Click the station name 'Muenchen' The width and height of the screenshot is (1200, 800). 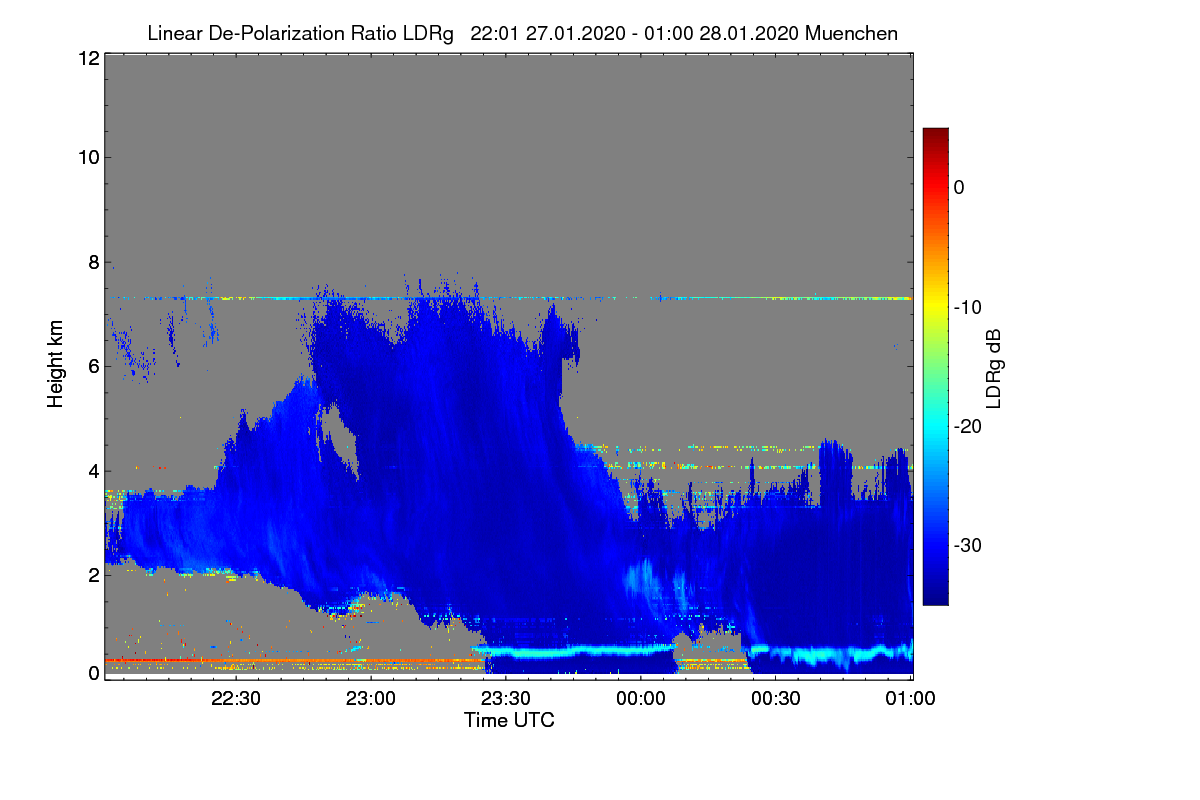click(852, 34)
